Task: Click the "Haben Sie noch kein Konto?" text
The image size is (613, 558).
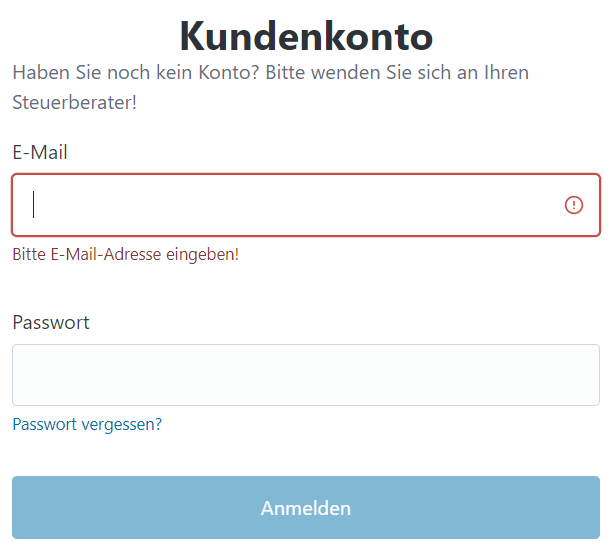Action: click(136, 72)
